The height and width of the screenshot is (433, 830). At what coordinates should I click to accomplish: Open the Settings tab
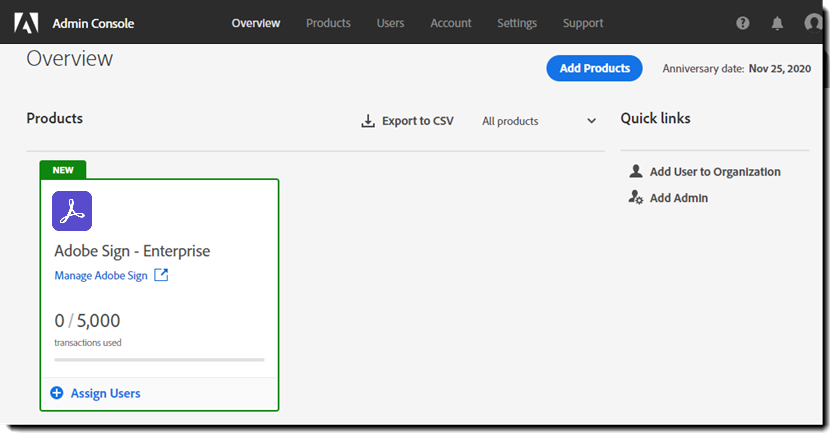coord(517,23)
